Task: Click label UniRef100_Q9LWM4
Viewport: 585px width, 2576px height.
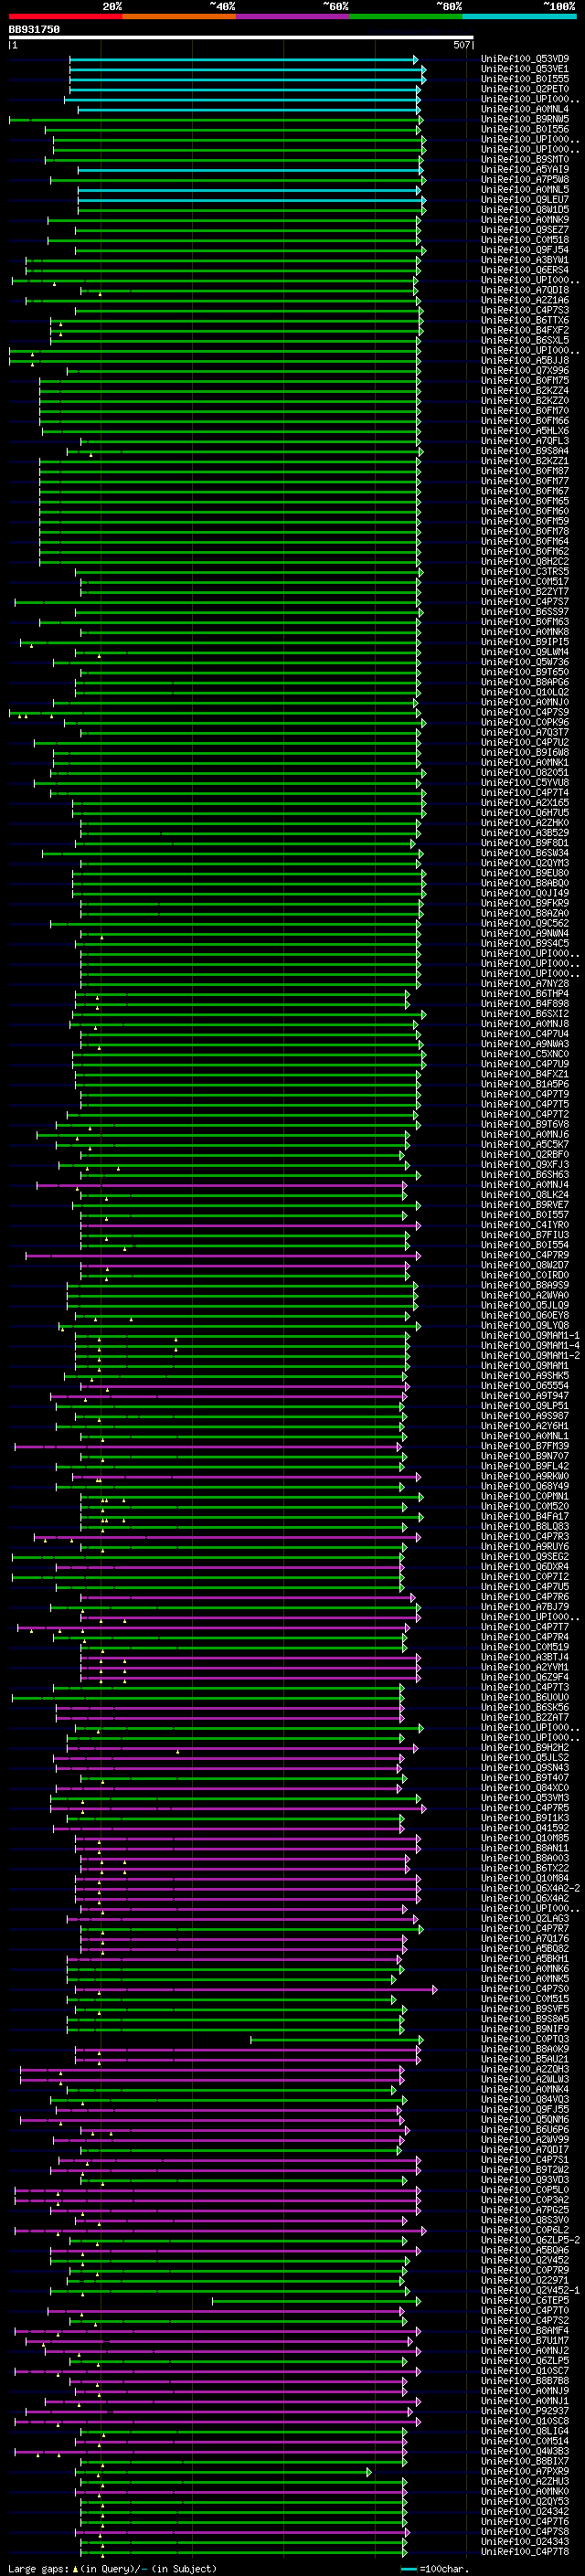Action: point(525,652)
